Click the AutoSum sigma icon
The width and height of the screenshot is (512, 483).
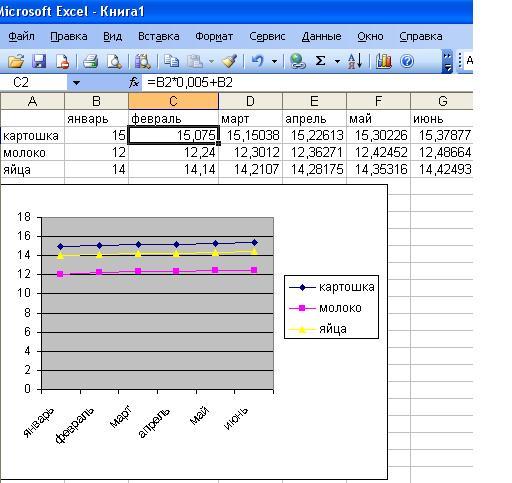point(320,61)
